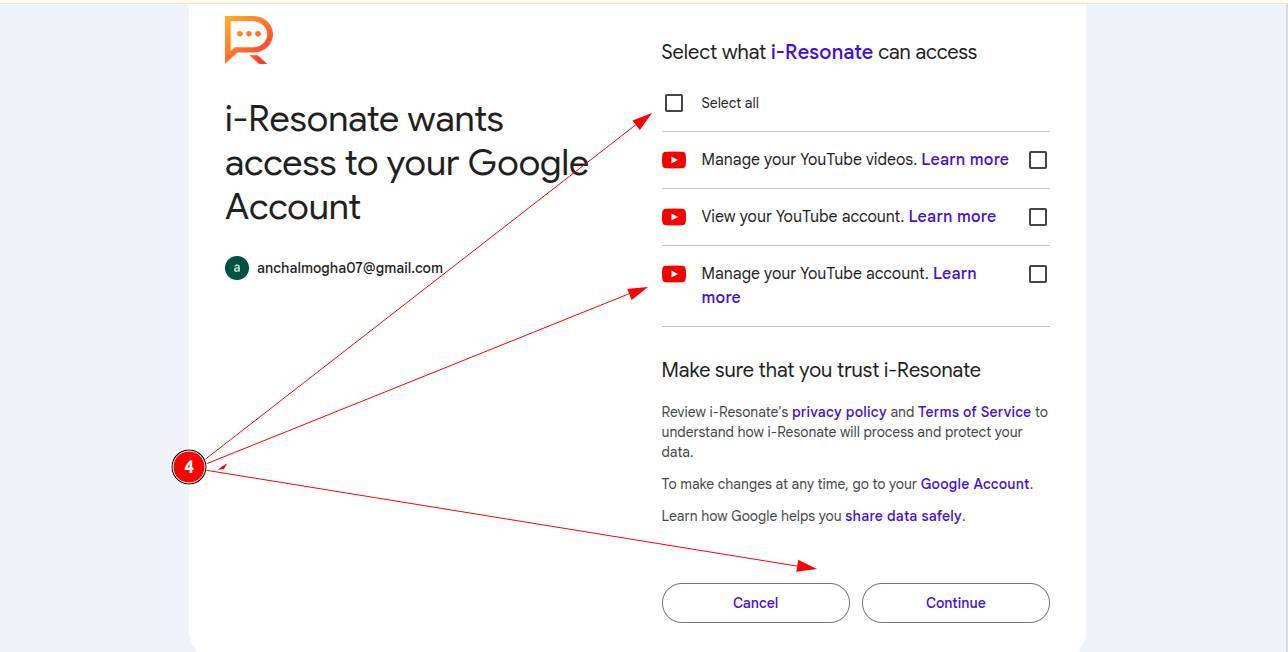Click the i-Resonate logo icon
This screenshot has width=1288, height=652.
[x=248, y=40]
